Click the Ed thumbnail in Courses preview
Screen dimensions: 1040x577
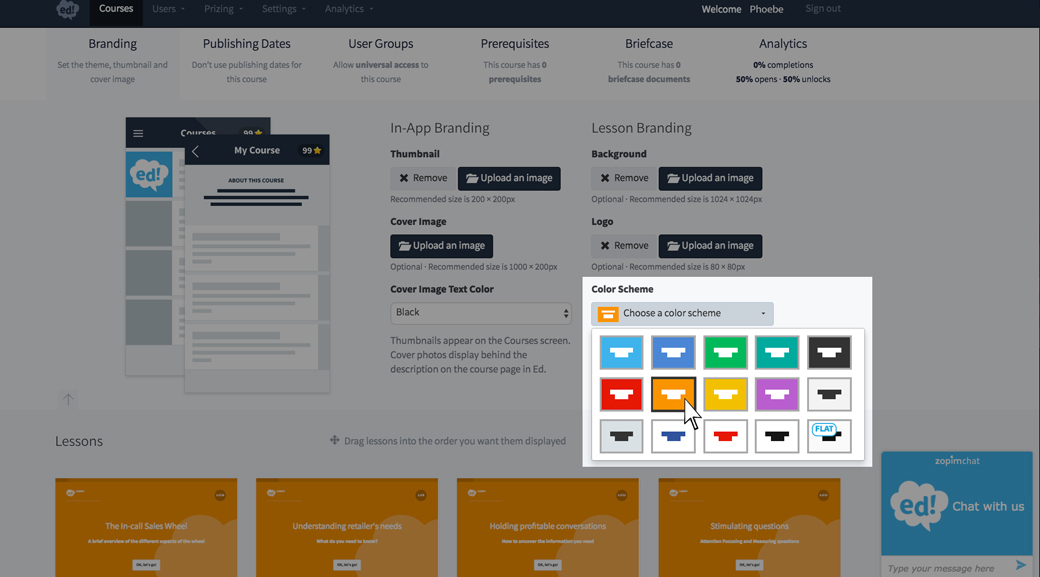(x=149, y=174)
